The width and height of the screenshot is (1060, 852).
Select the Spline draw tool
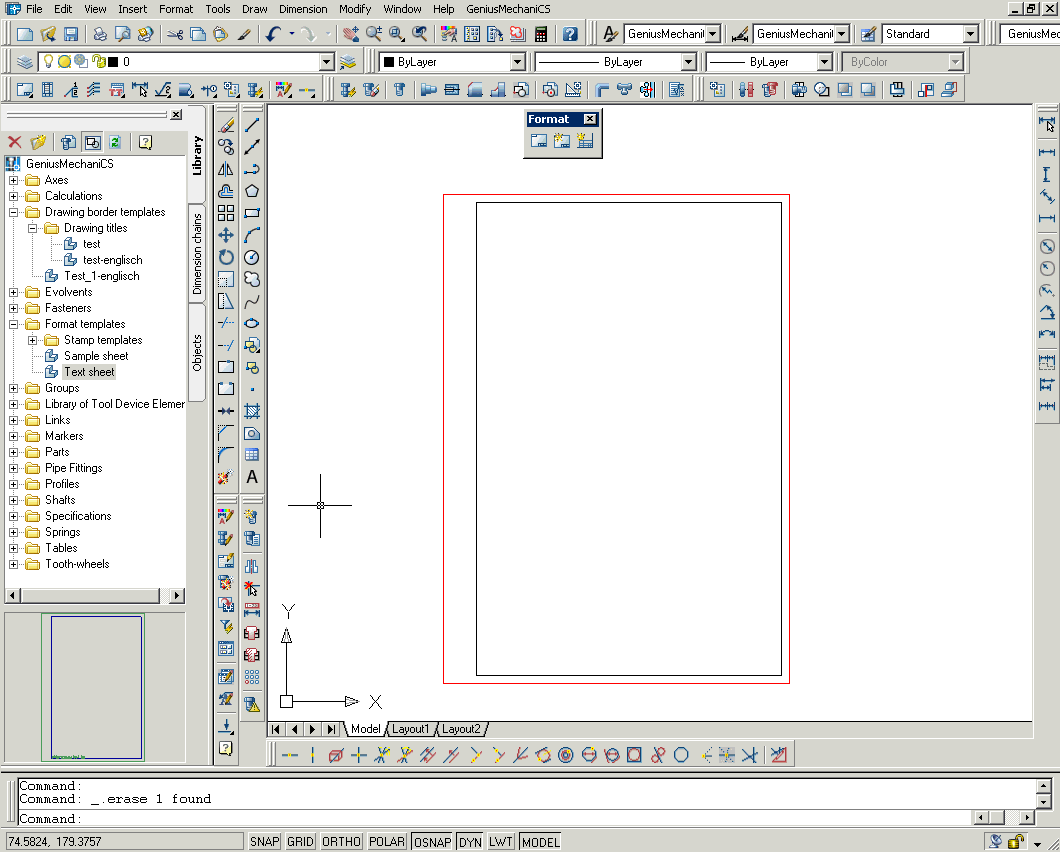pos(251,302)
